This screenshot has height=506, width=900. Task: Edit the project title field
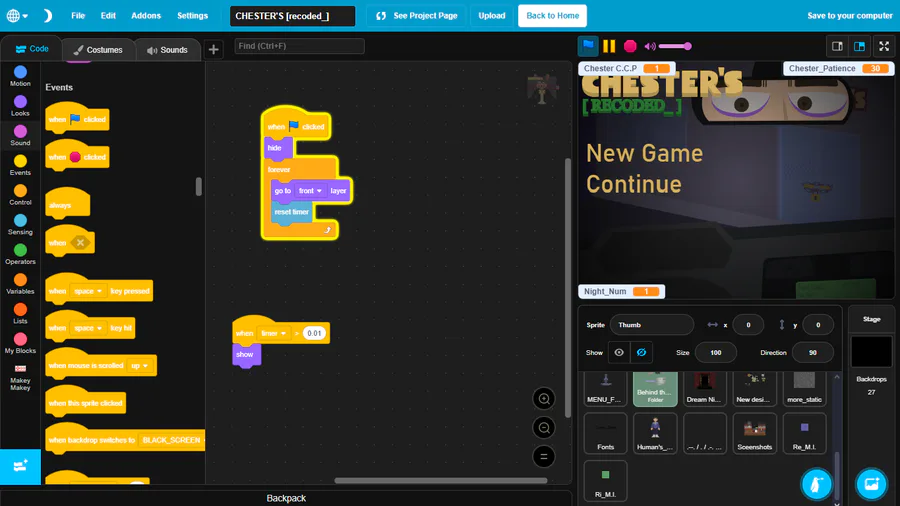click(x=292, y=16)
